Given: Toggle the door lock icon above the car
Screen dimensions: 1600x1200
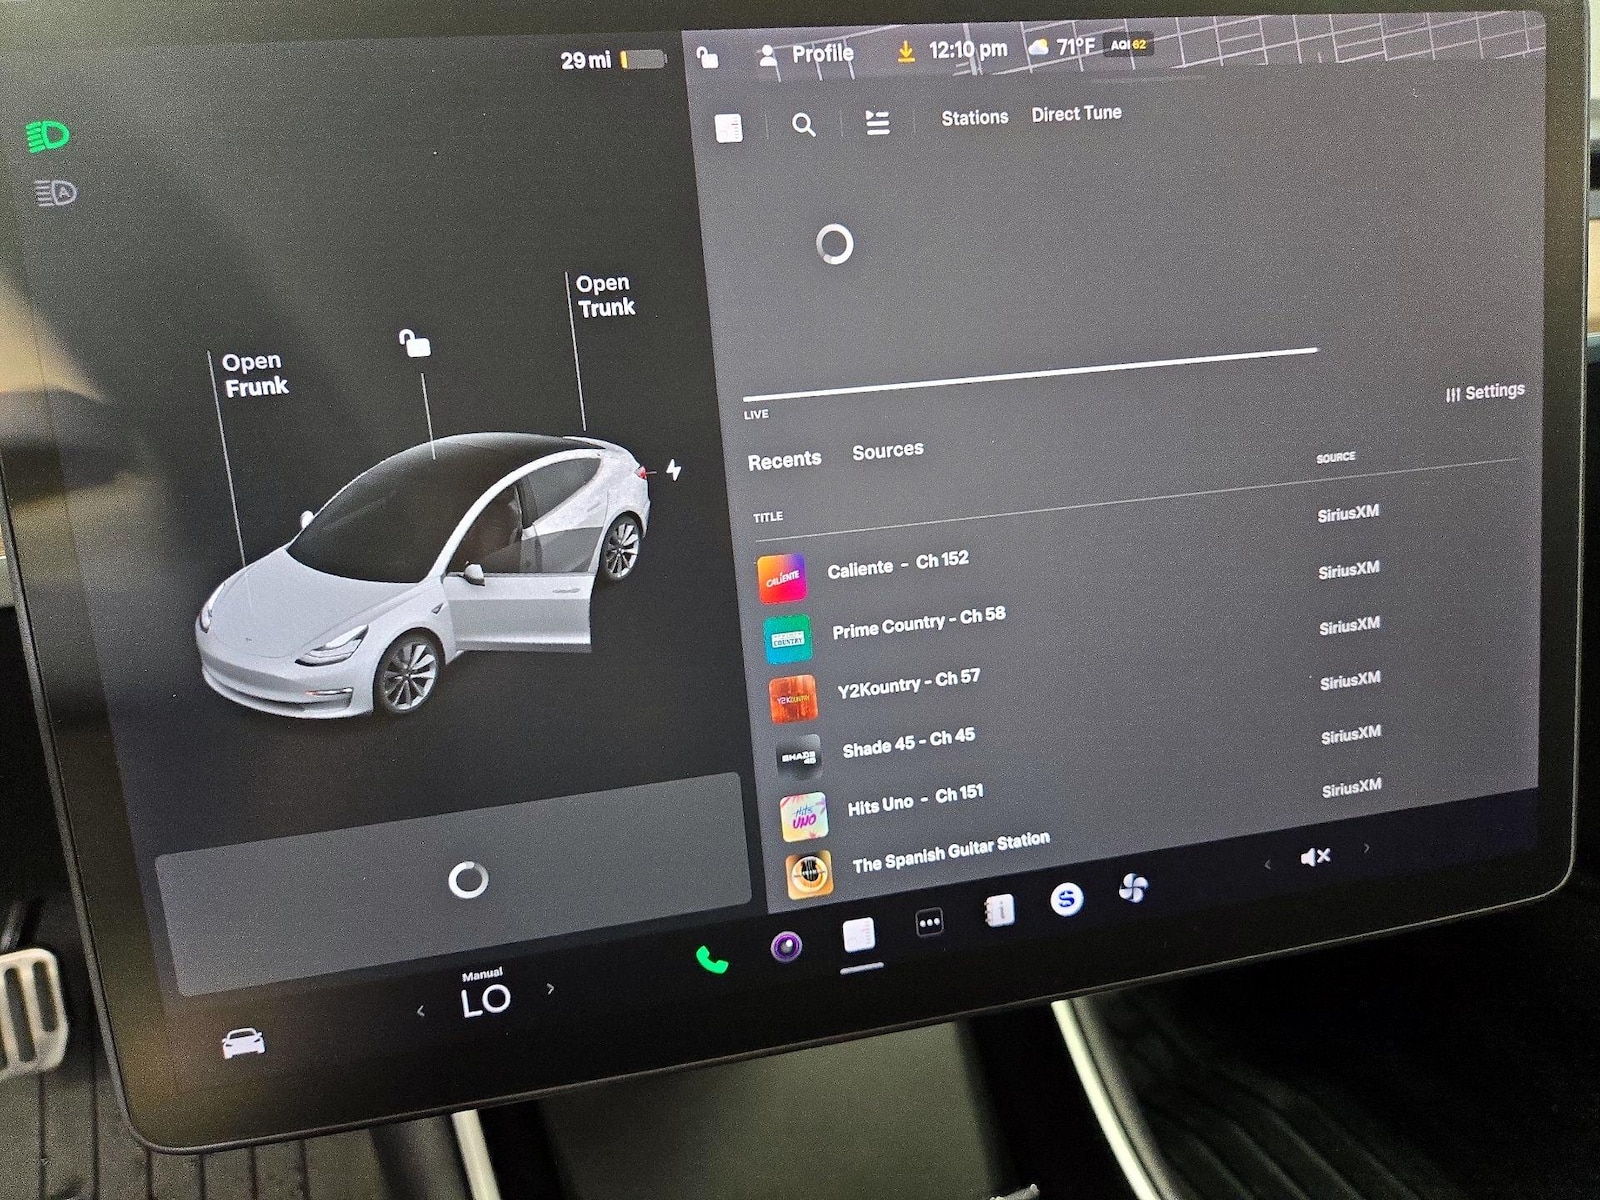Looking at the screenshot, I should pos(415,343).
